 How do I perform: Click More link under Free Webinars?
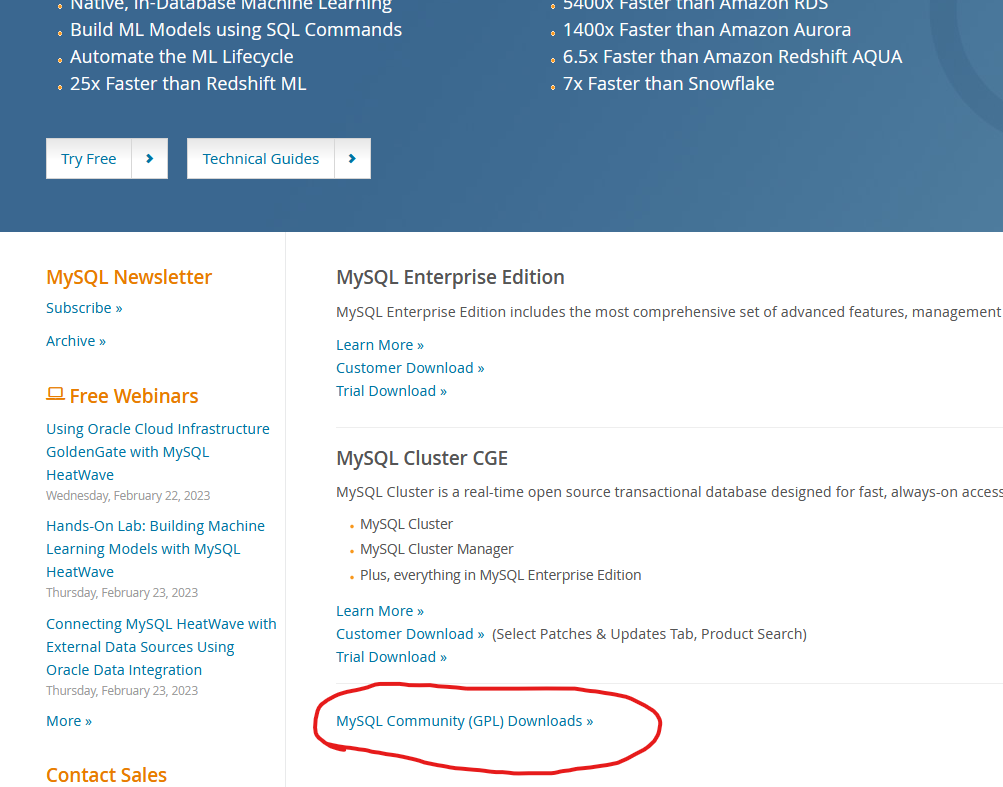point(68,721)
